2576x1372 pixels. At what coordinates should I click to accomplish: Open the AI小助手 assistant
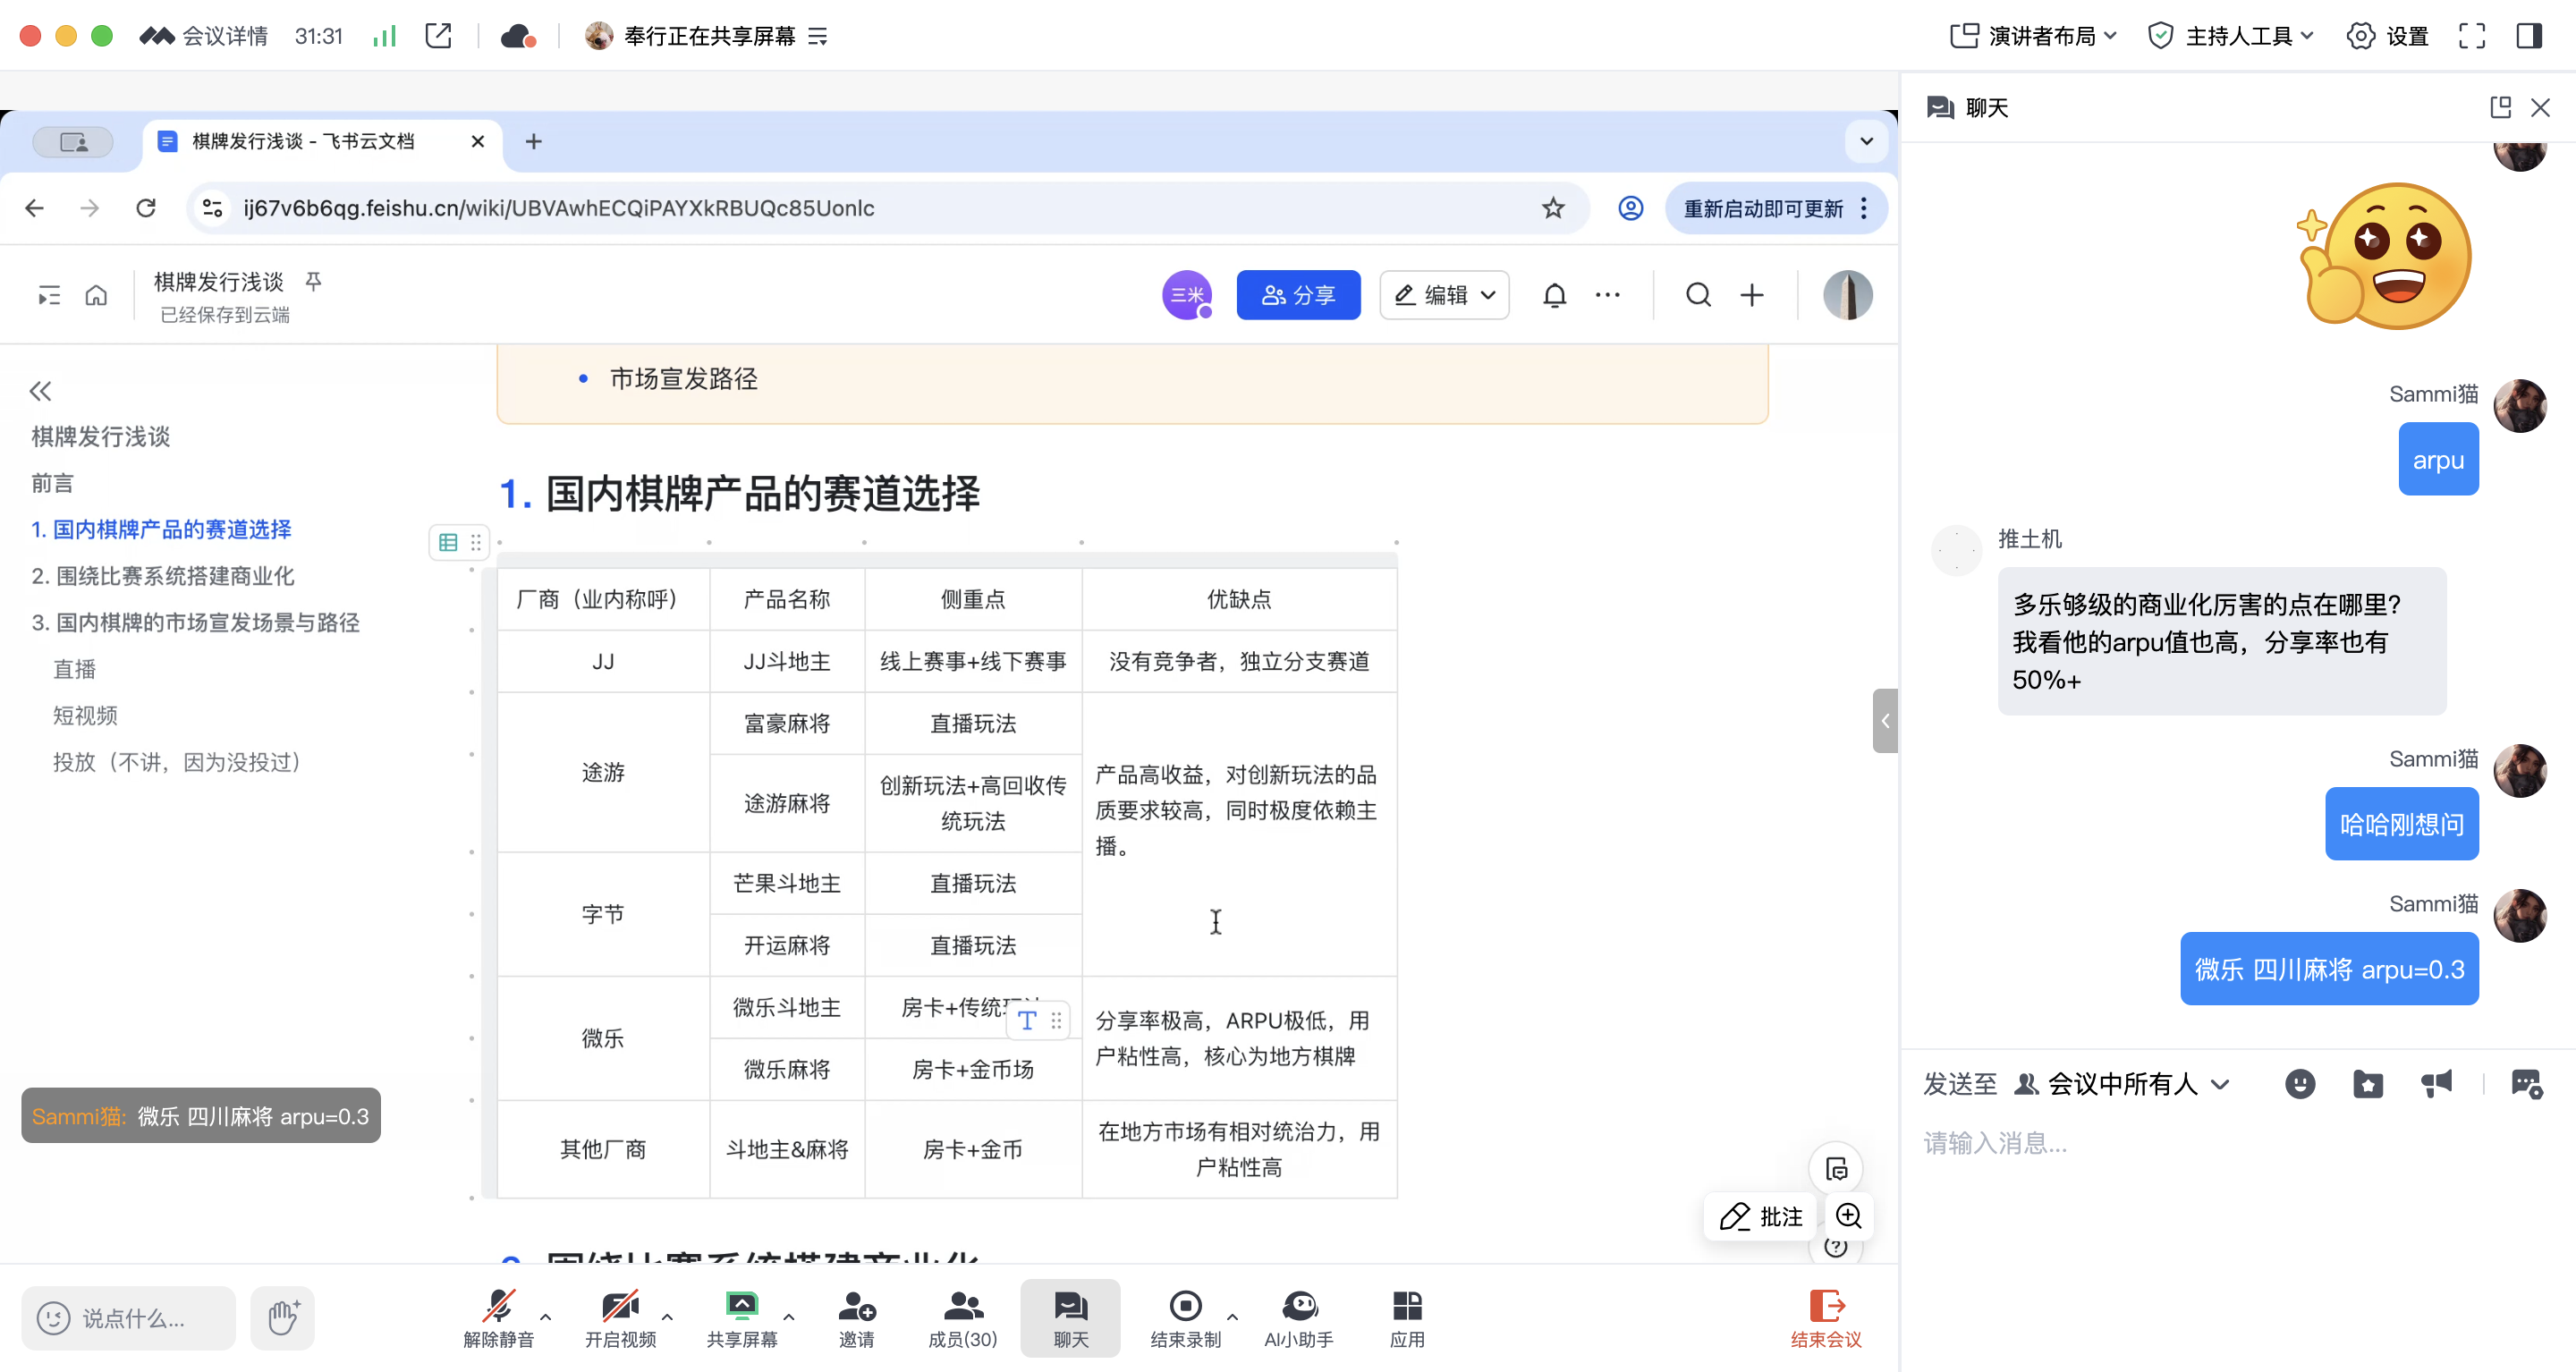1298,1317
